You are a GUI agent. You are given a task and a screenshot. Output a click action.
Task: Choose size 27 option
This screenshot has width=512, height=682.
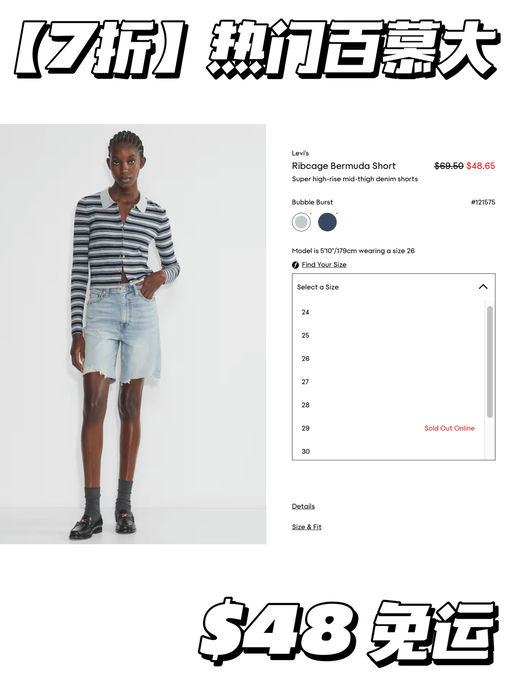(388, 382)
